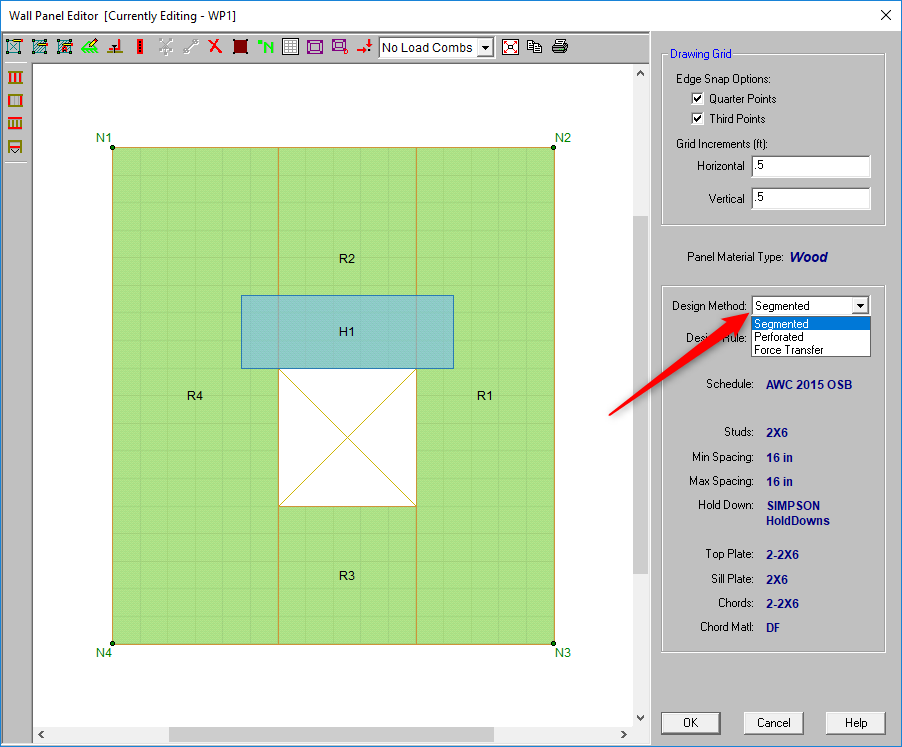Select region R3 below the opening

[x=347, y=575]
